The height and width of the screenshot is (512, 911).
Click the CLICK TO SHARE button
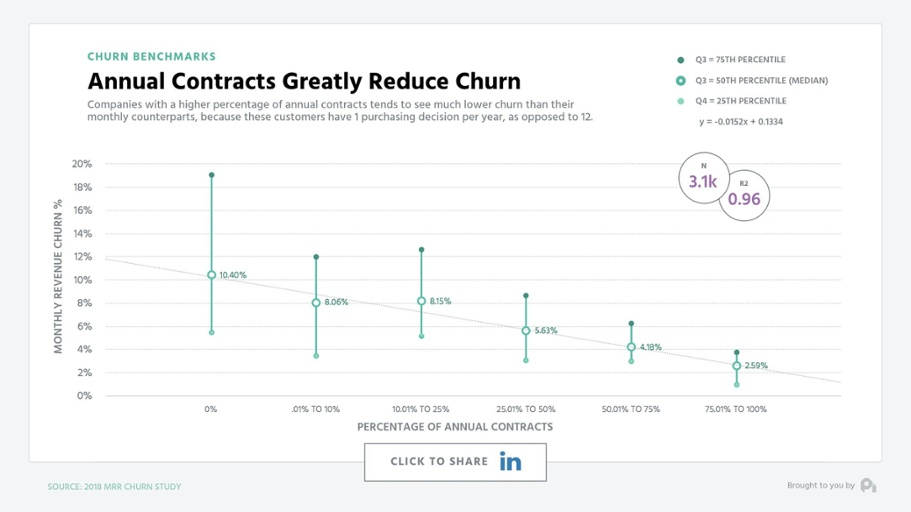pyautogui.click(x=456, y=462)
